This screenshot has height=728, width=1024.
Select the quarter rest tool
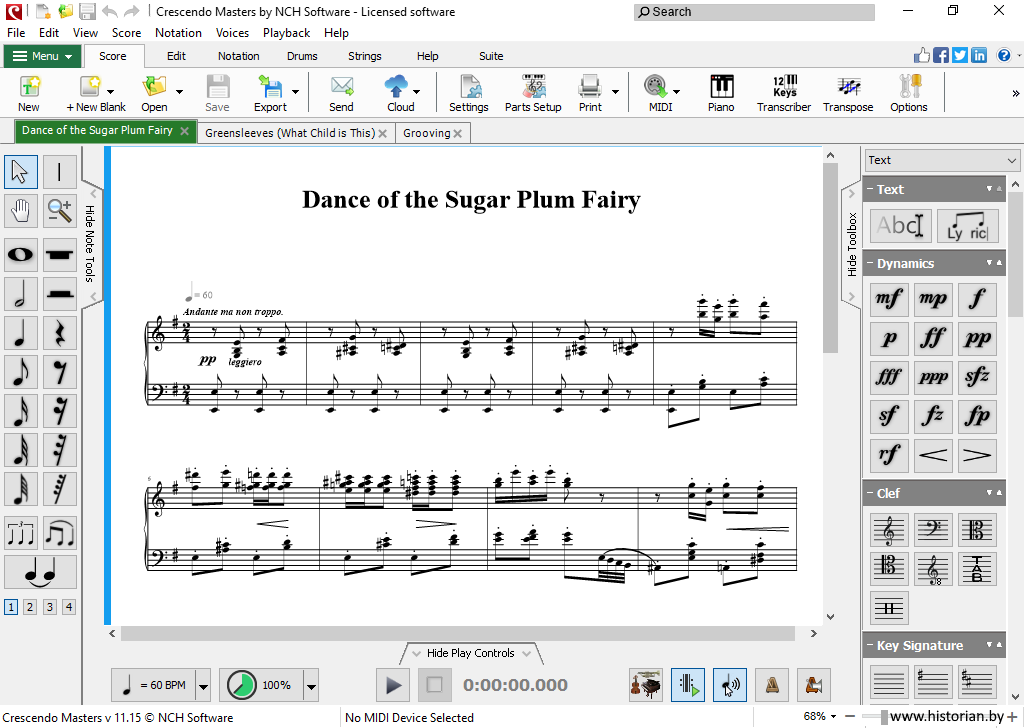click(59, 332)
